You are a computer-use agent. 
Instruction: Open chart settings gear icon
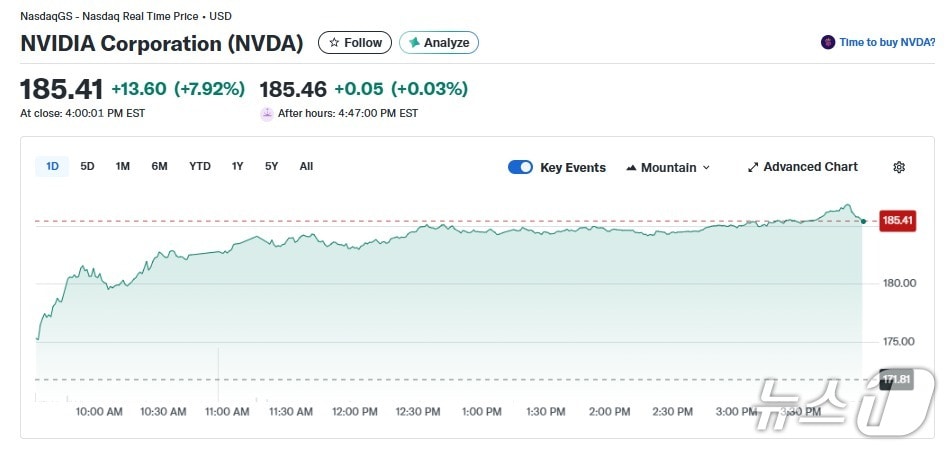tap(899, 167)
